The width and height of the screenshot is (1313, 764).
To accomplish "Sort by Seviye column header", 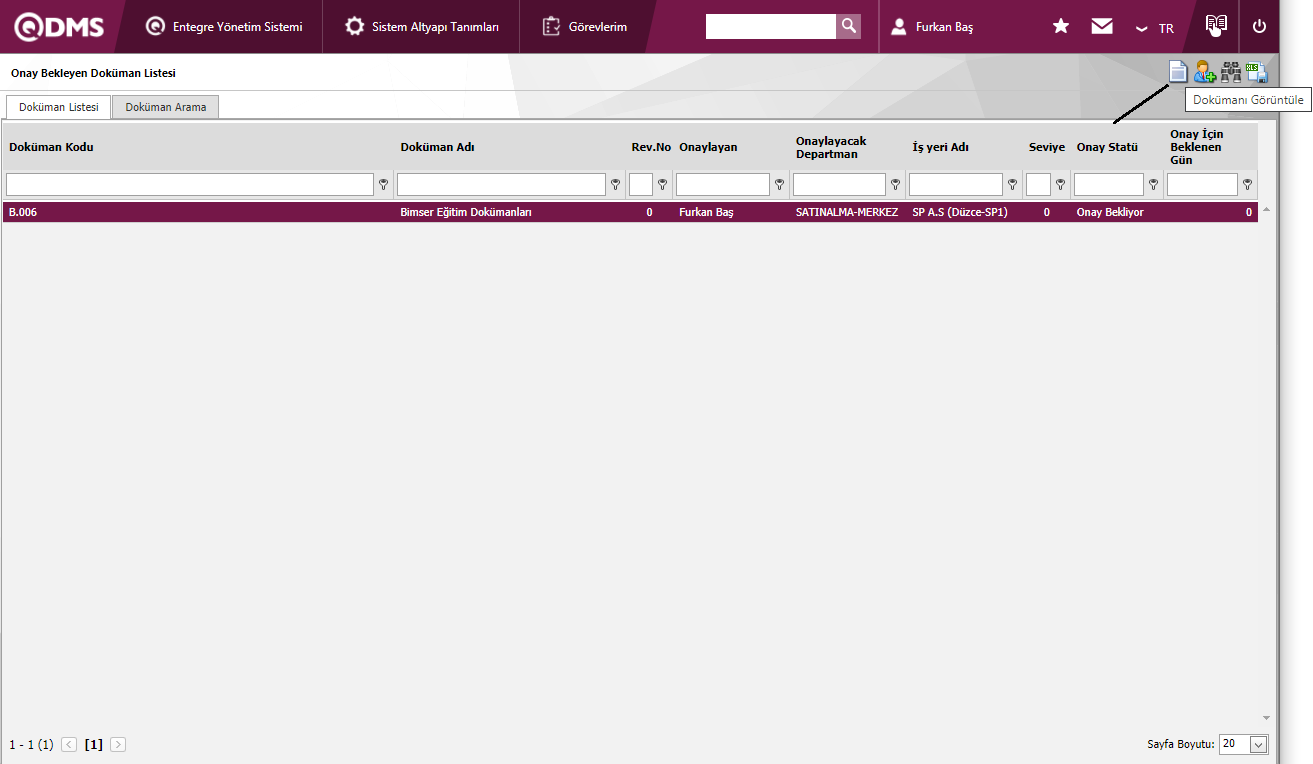I will pyautogui.click(x=1047, y=147).
